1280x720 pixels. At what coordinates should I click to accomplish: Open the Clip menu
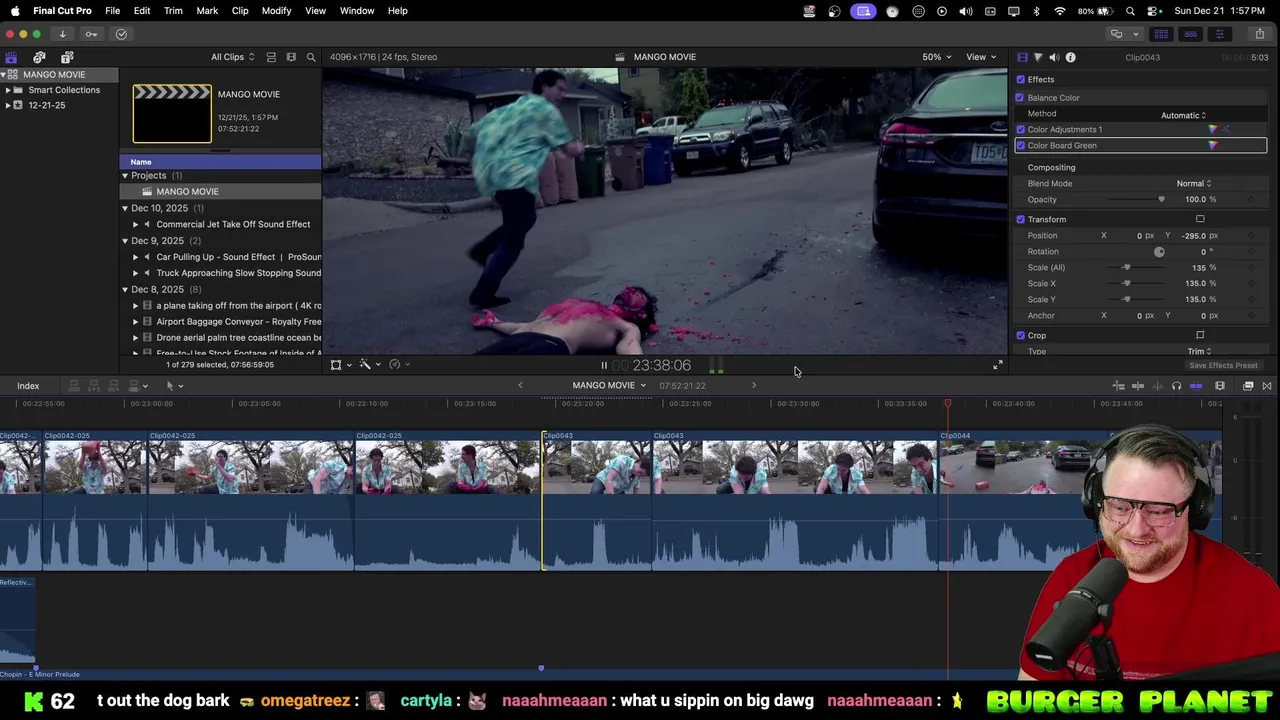tap(240, 11)
